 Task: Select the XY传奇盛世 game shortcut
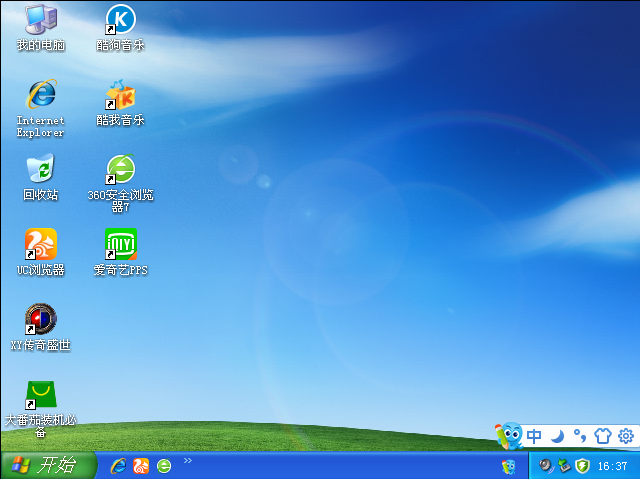click(x=41, y=327)
